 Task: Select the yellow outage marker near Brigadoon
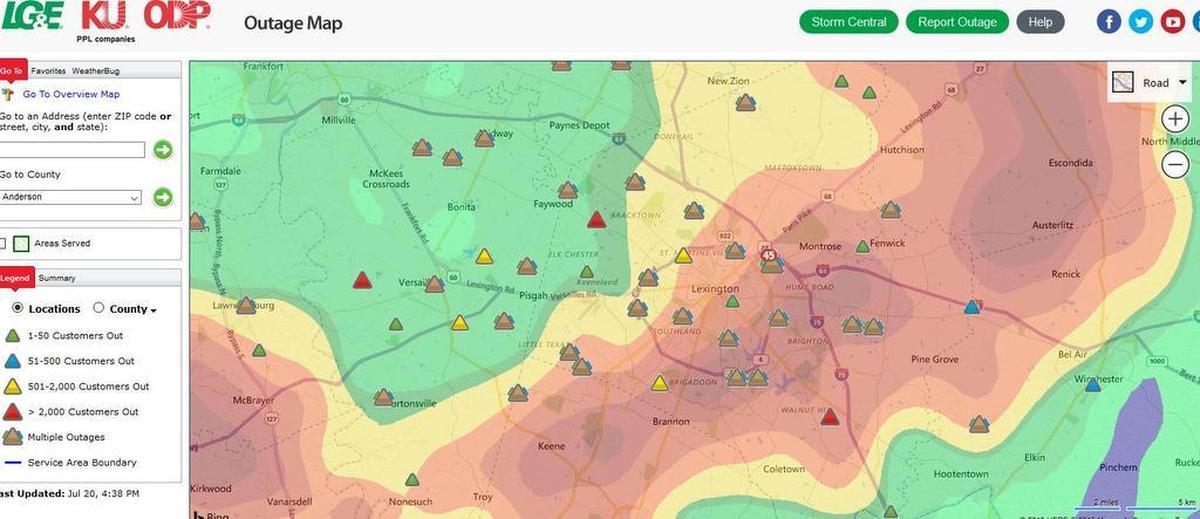659,383
